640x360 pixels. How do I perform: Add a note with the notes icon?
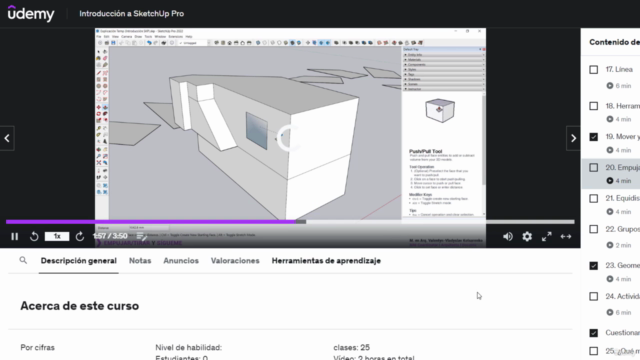(x=141, y=236)
